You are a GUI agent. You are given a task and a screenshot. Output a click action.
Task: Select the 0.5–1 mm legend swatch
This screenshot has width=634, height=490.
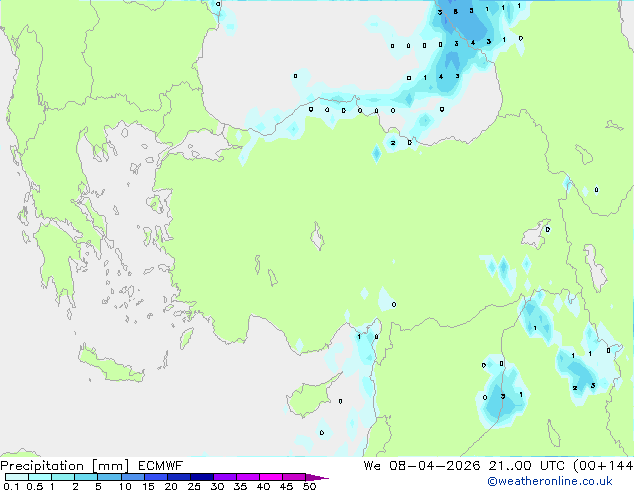tap(40, 477)
